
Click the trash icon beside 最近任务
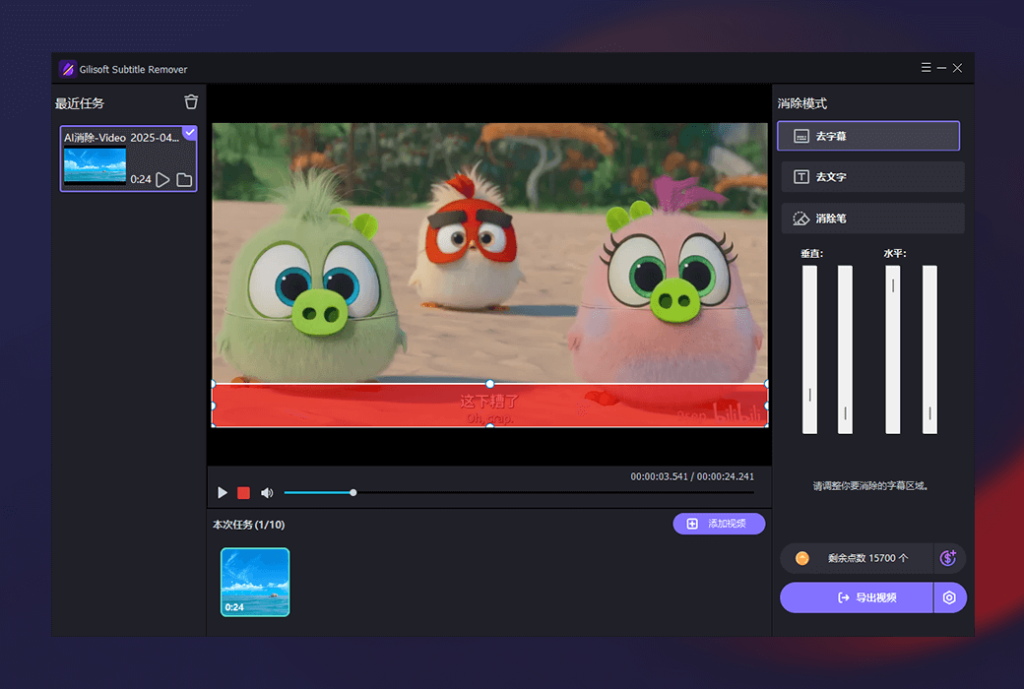coord(191,102)
